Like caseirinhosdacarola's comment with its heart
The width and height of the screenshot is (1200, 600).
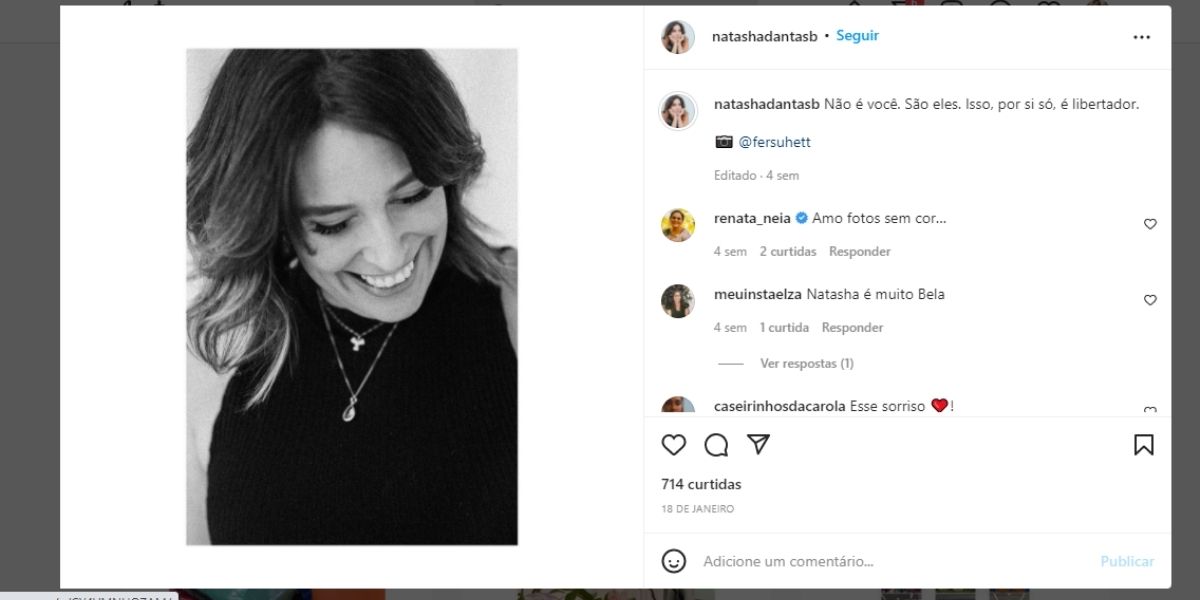click(1150, 411)
